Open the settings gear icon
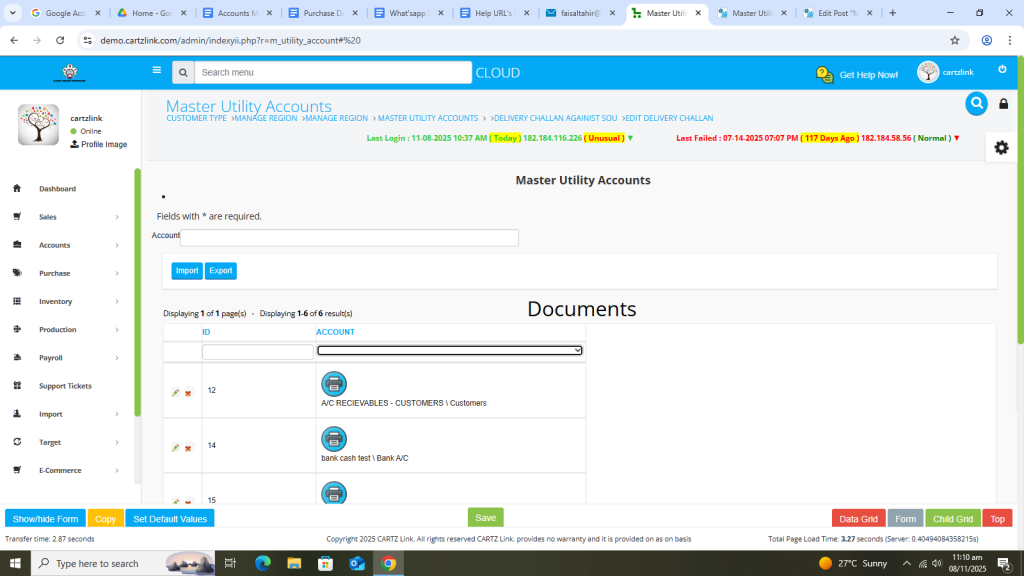Screen dimensions: 1024x576 pos(1001,147)
